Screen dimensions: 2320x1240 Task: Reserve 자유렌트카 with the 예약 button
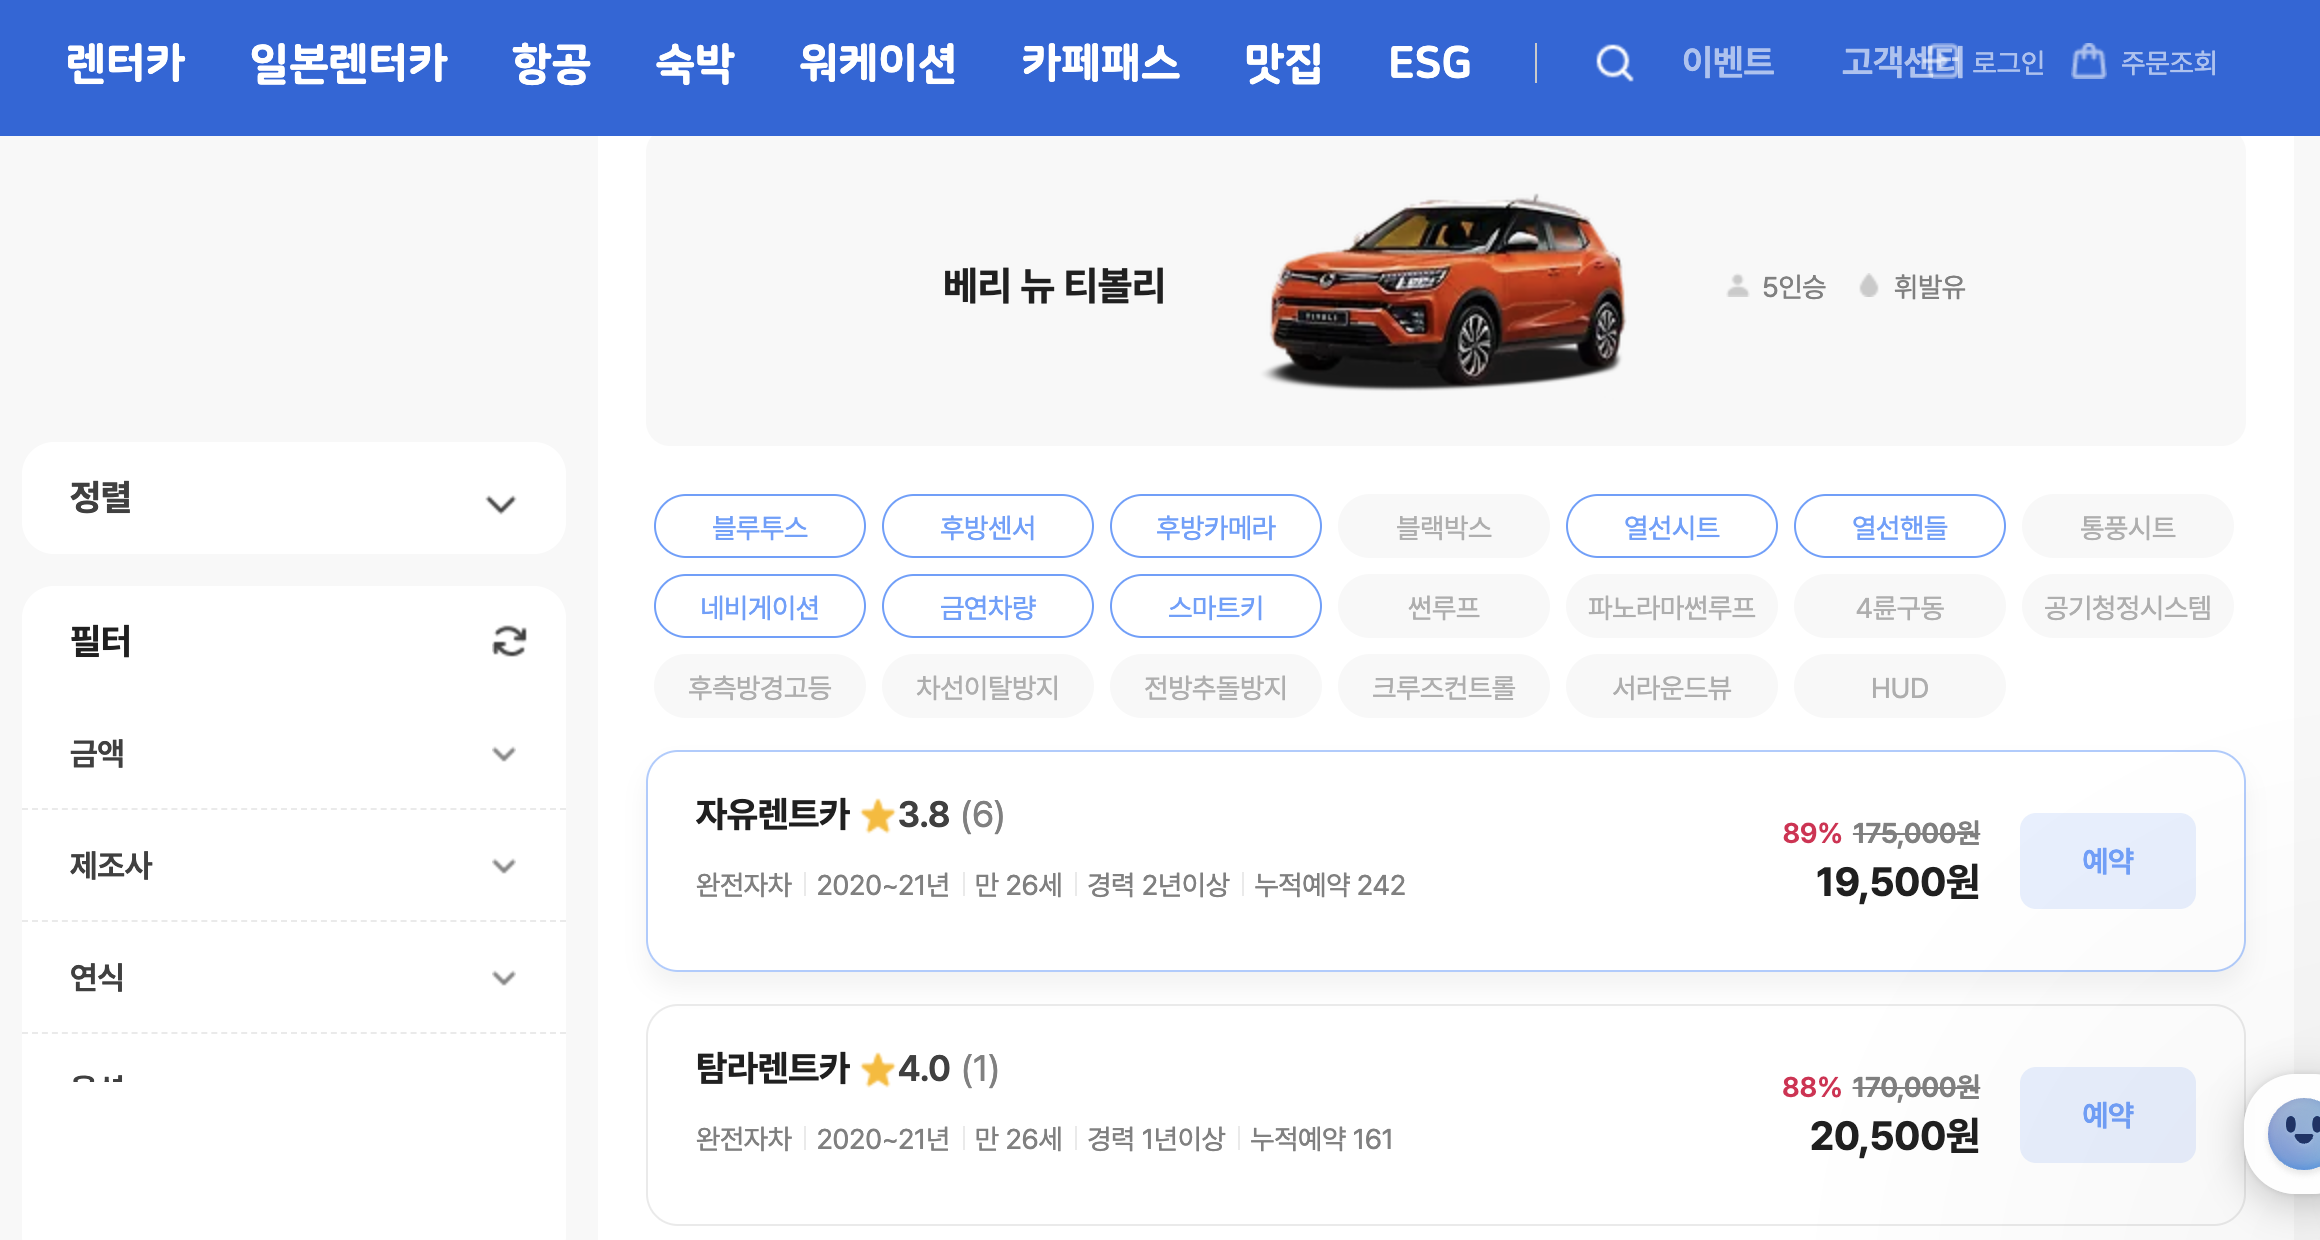tap(2107, 860)
